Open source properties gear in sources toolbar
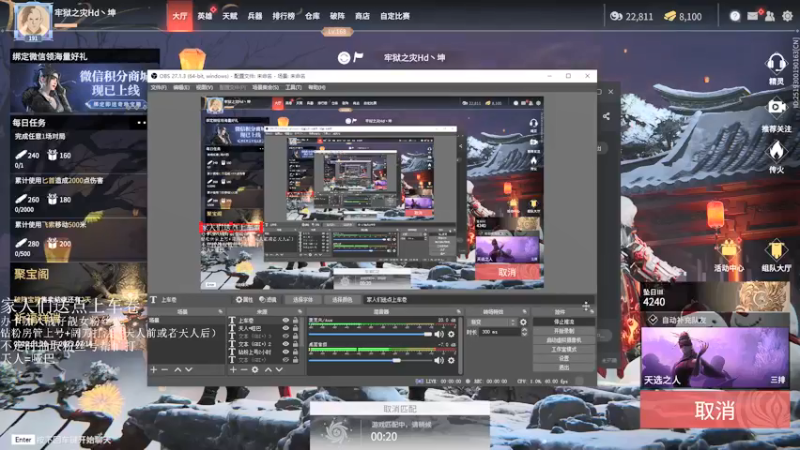800x450 pixels. [255, 369]
